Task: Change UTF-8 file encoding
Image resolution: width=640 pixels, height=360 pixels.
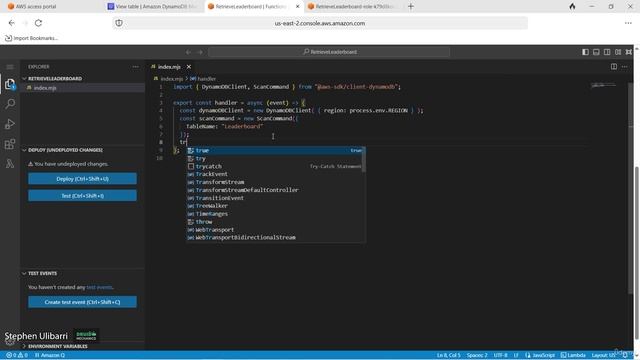Action: coord(500,355)
